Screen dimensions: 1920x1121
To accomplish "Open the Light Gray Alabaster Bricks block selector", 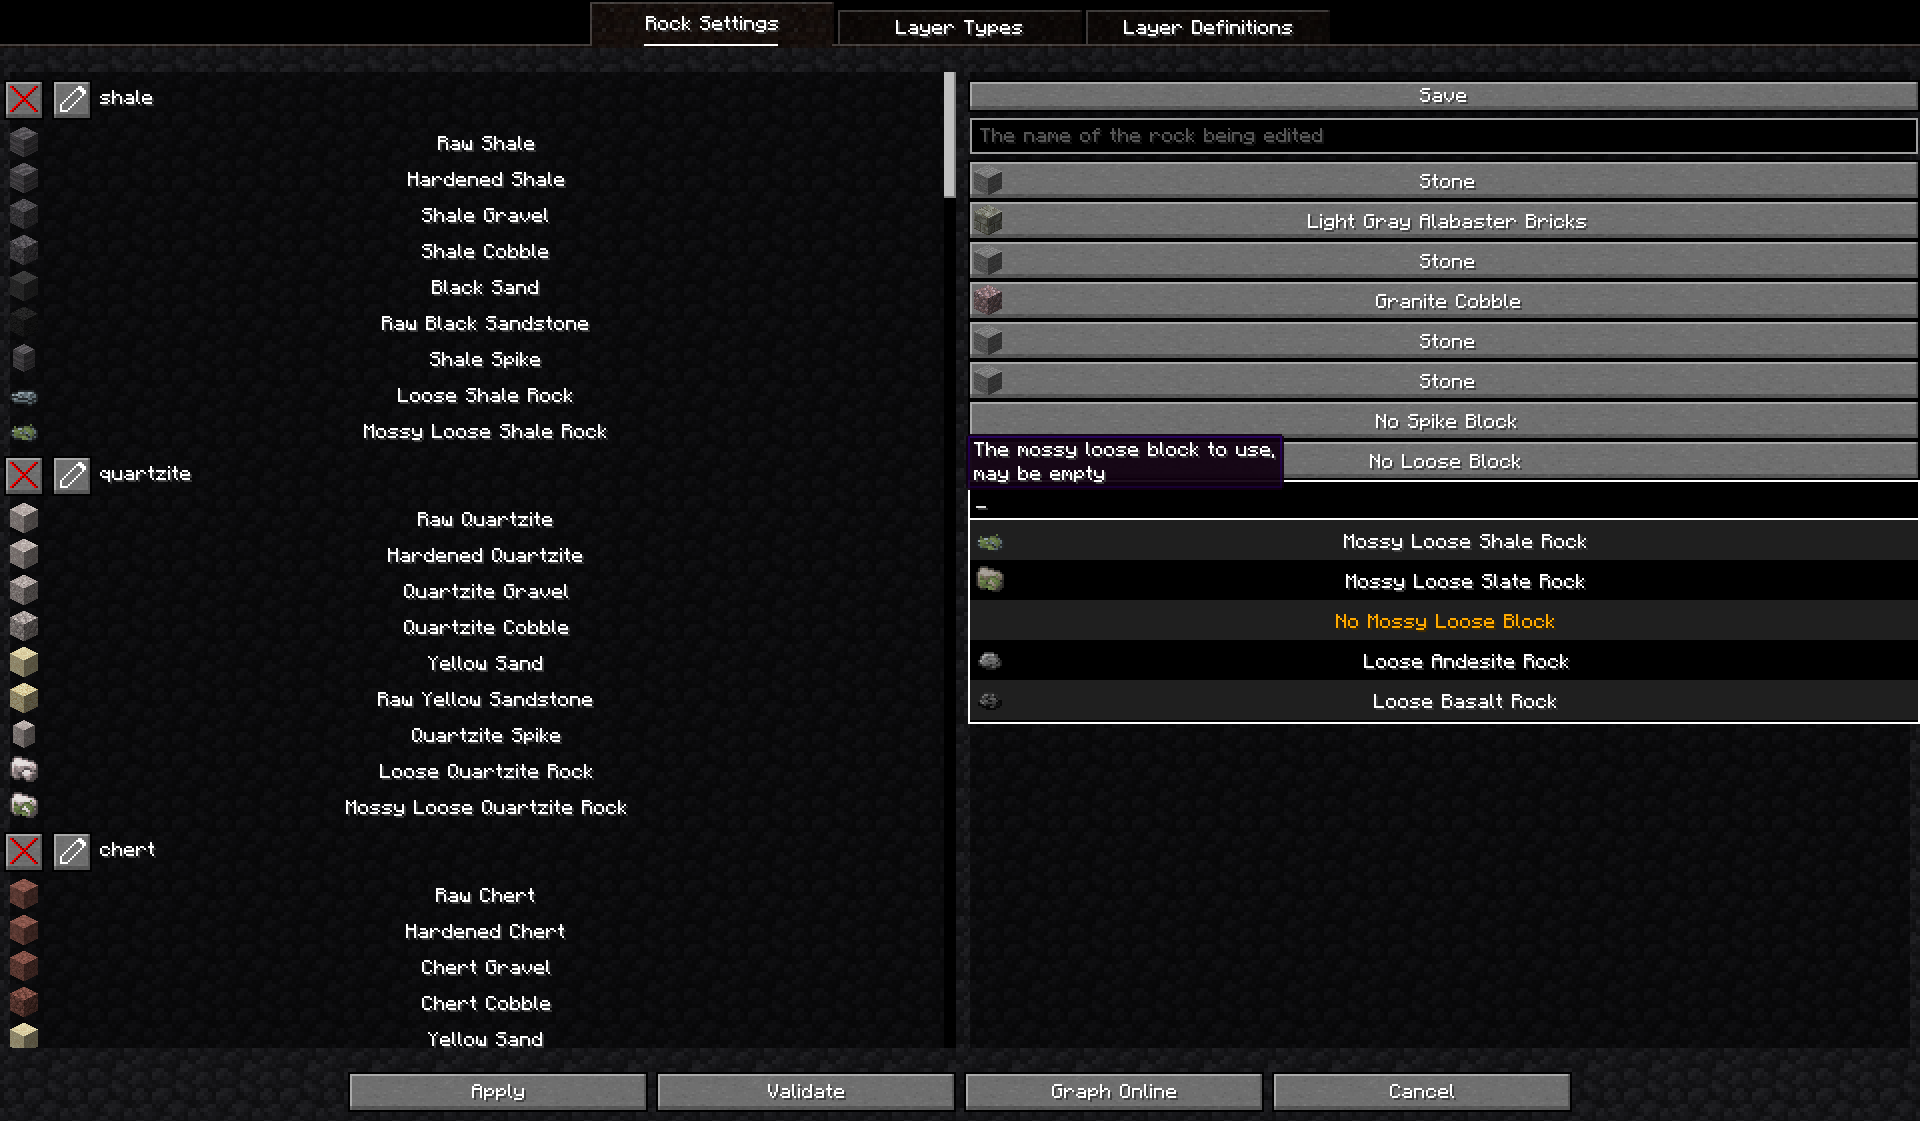I will [1443, 220].
